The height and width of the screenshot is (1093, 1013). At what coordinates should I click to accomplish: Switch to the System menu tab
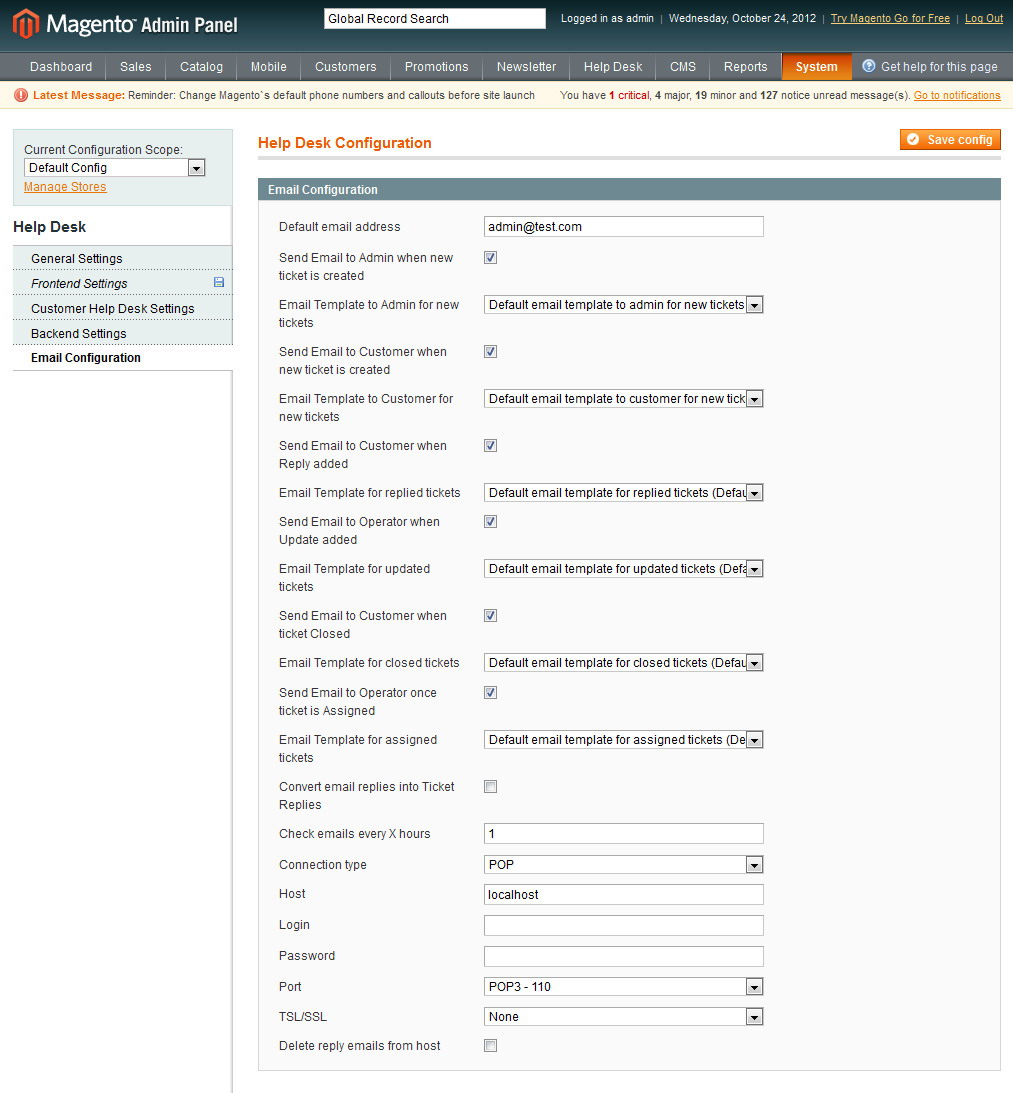pos(816,67)
